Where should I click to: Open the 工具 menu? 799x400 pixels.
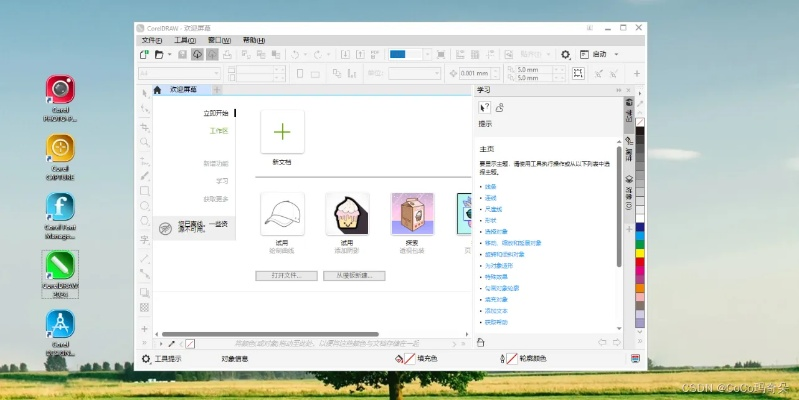coord(184,40)
